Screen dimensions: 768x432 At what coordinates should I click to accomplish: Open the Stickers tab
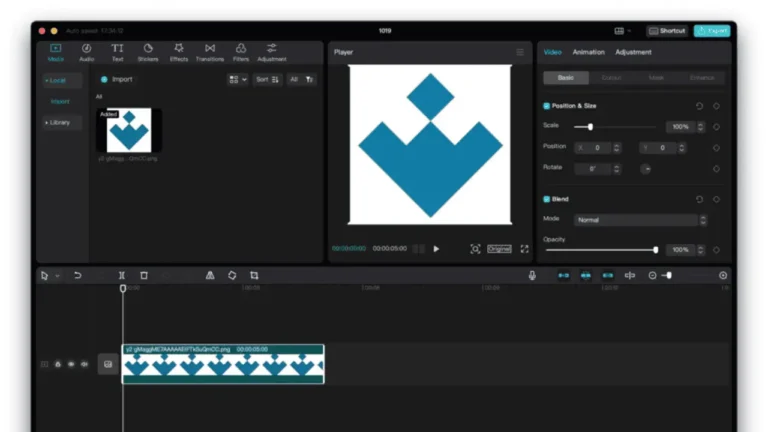[148, 52]
